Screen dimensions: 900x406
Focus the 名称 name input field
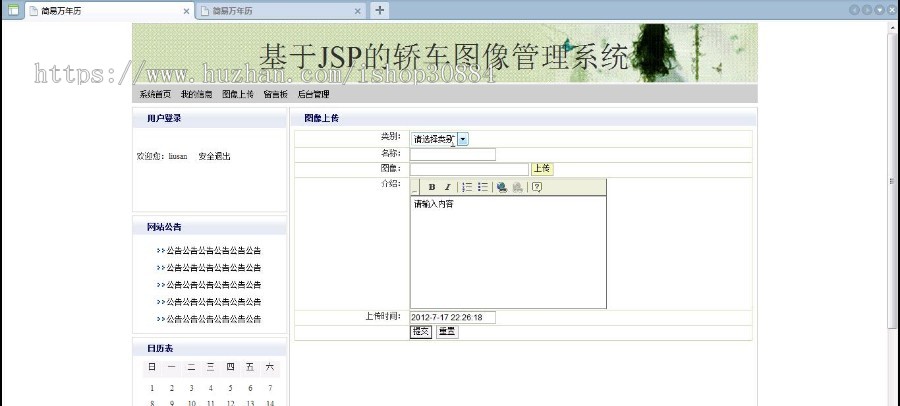click(452, 154)
